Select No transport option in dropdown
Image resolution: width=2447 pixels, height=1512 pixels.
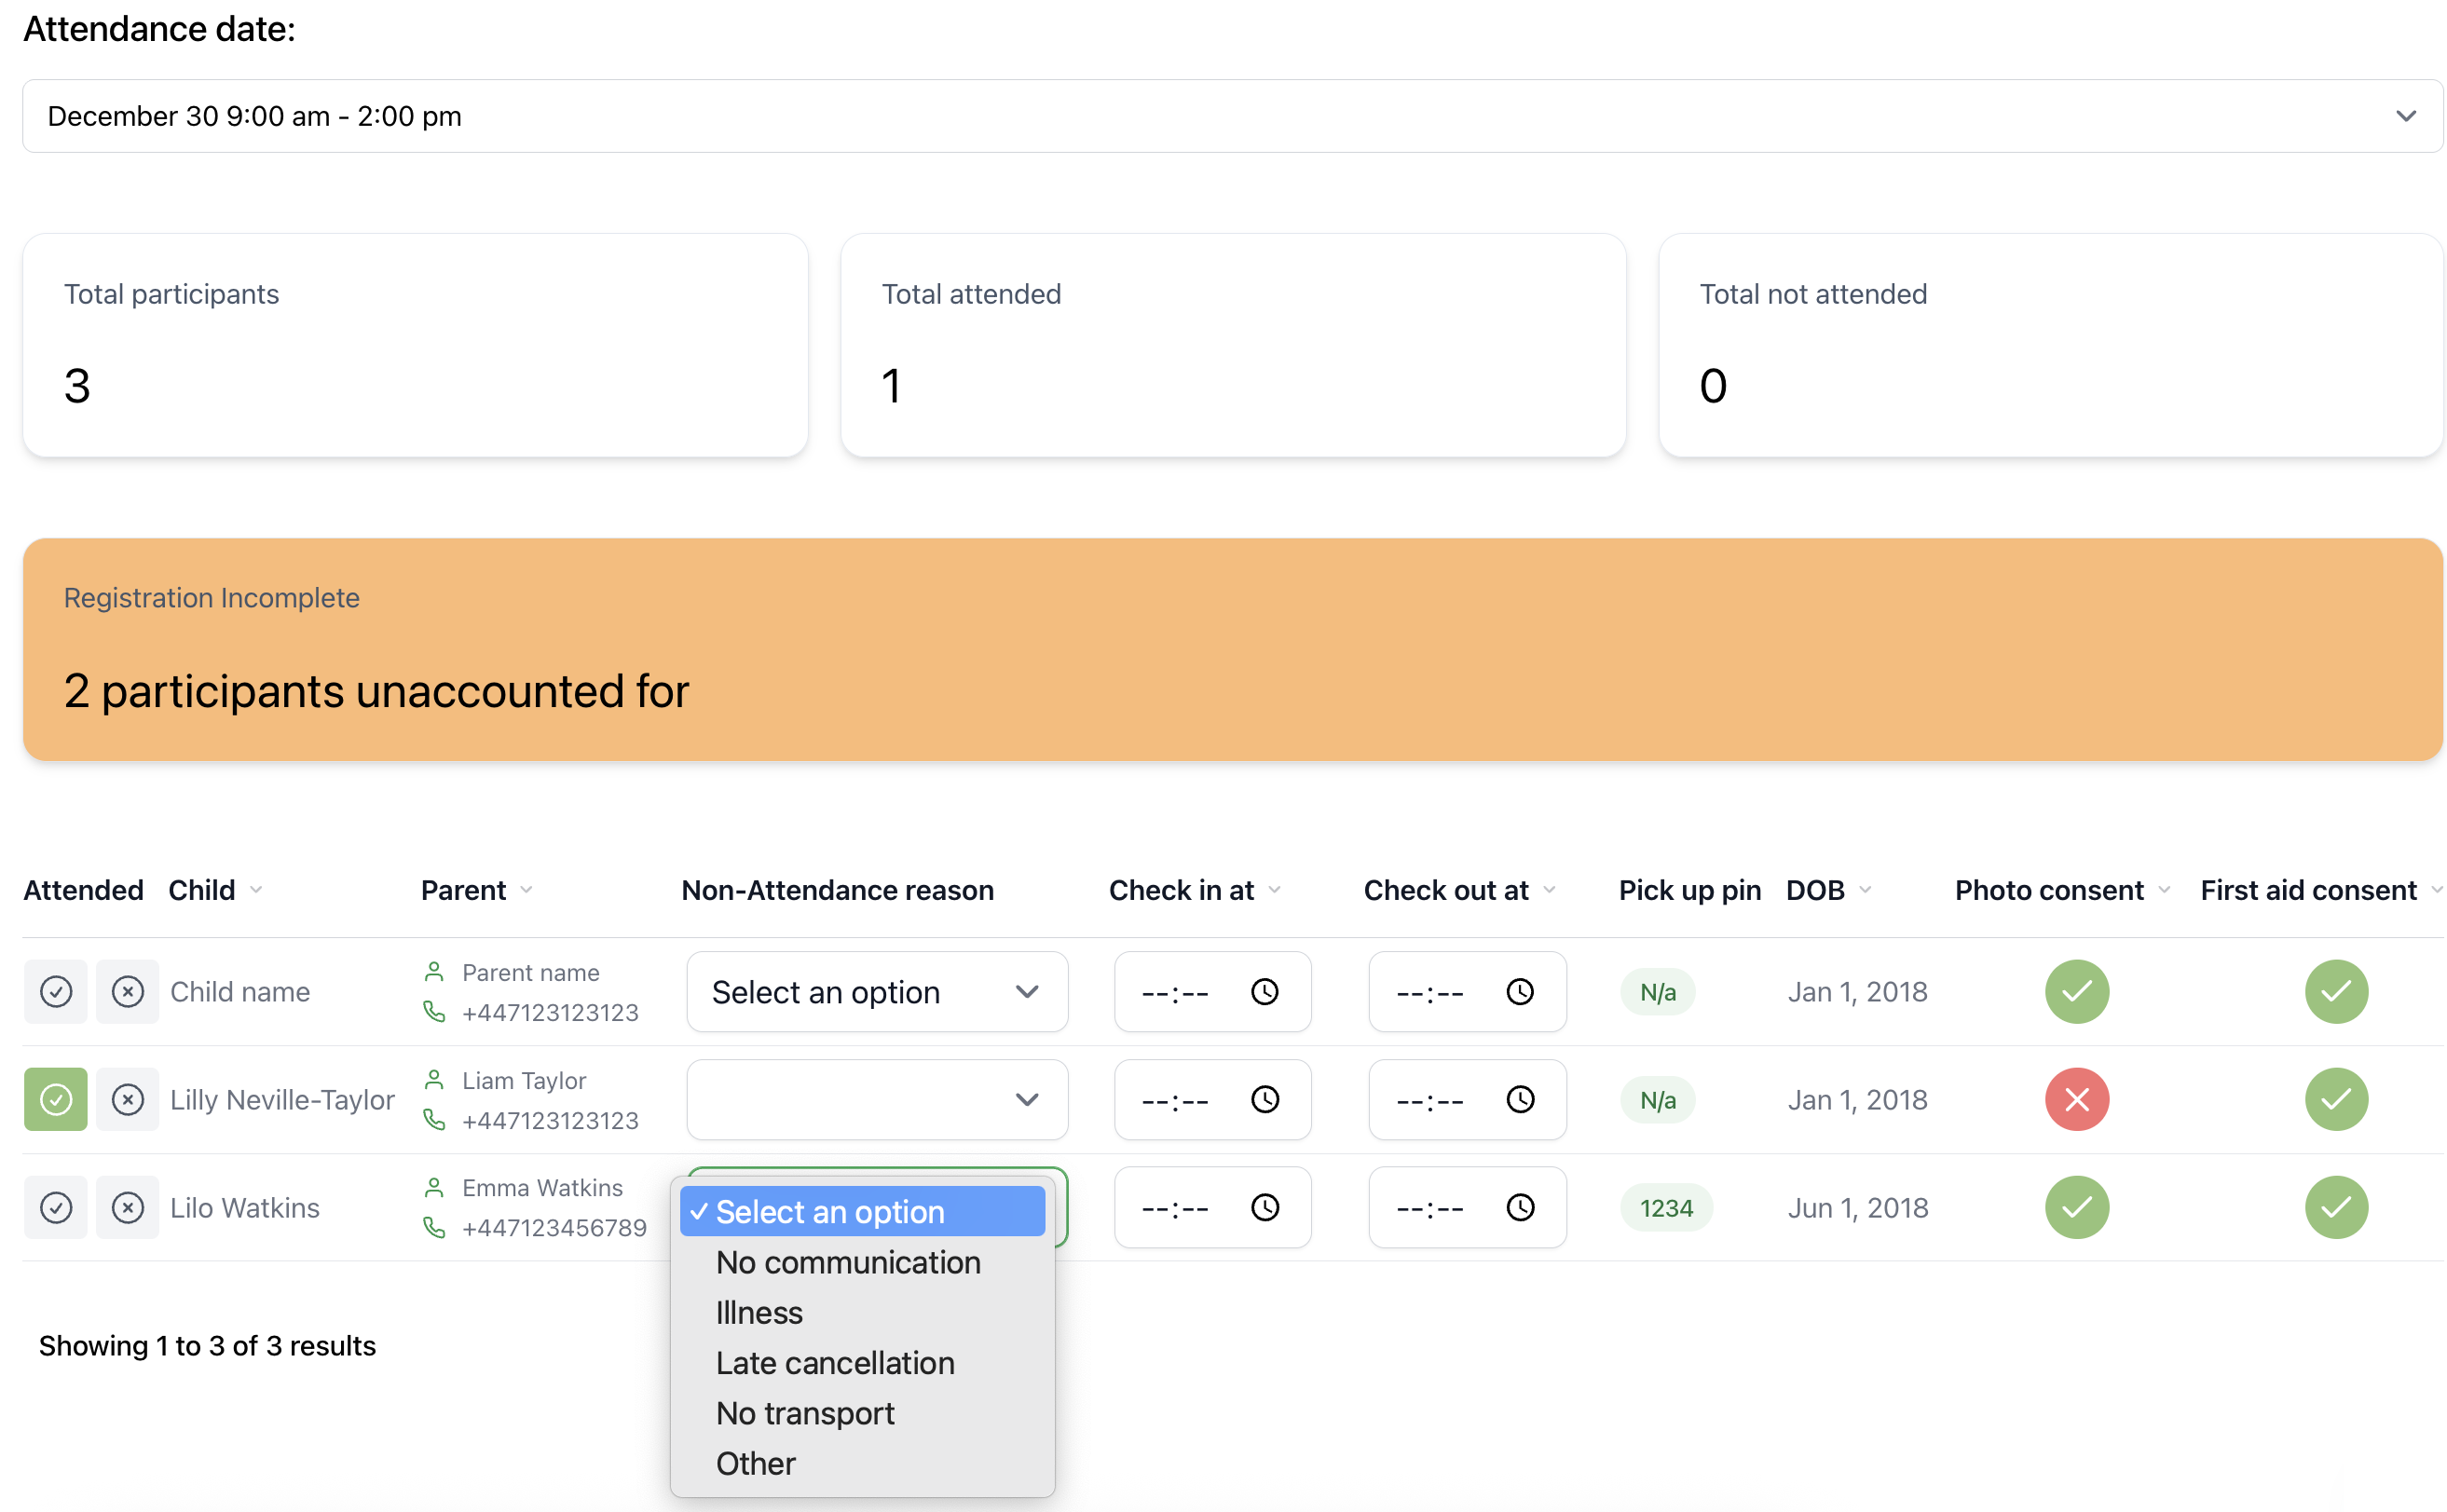click(805, 1413)
